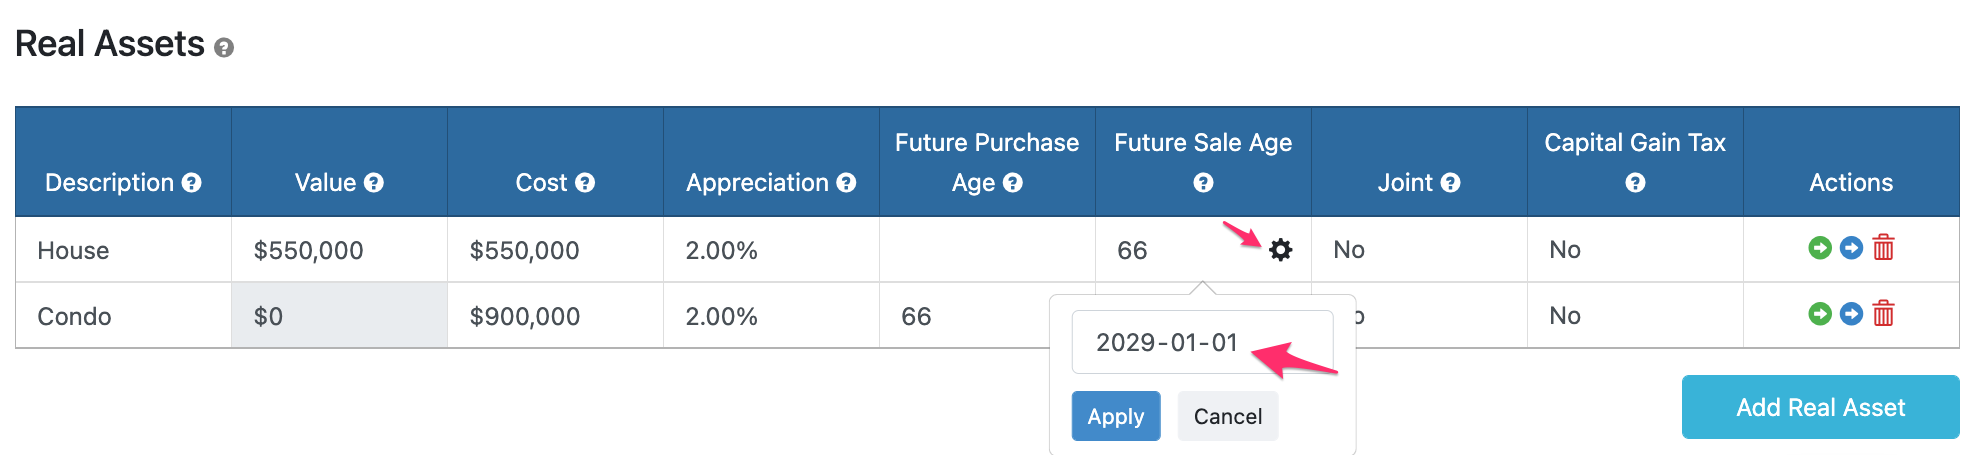Viewport: 1969px width, 455px height.
Task: Show help for Capital Gain Tax column
Action: pyautogui.click(x=1635, y=183)
